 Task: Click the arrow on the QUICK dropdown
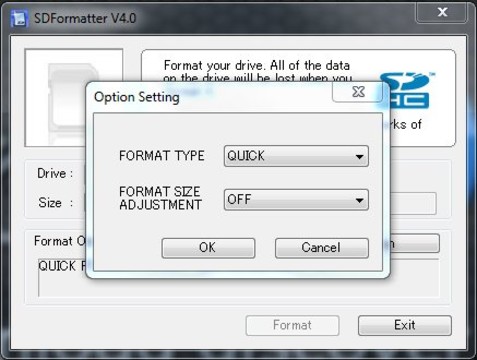[359, 156]
